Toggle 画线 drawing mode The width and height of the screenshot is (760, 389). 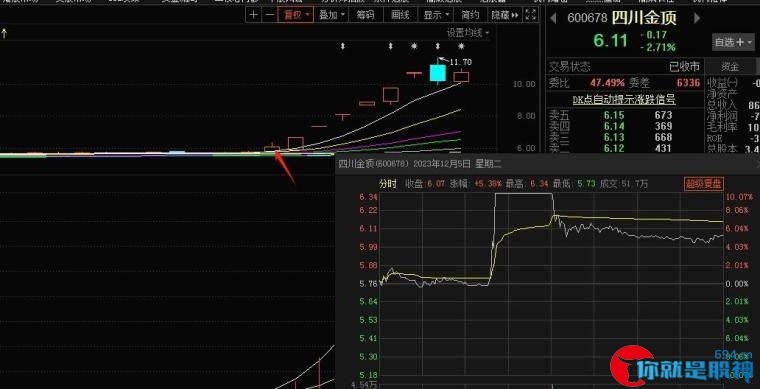pyautogui.click(x=400, y=15)
